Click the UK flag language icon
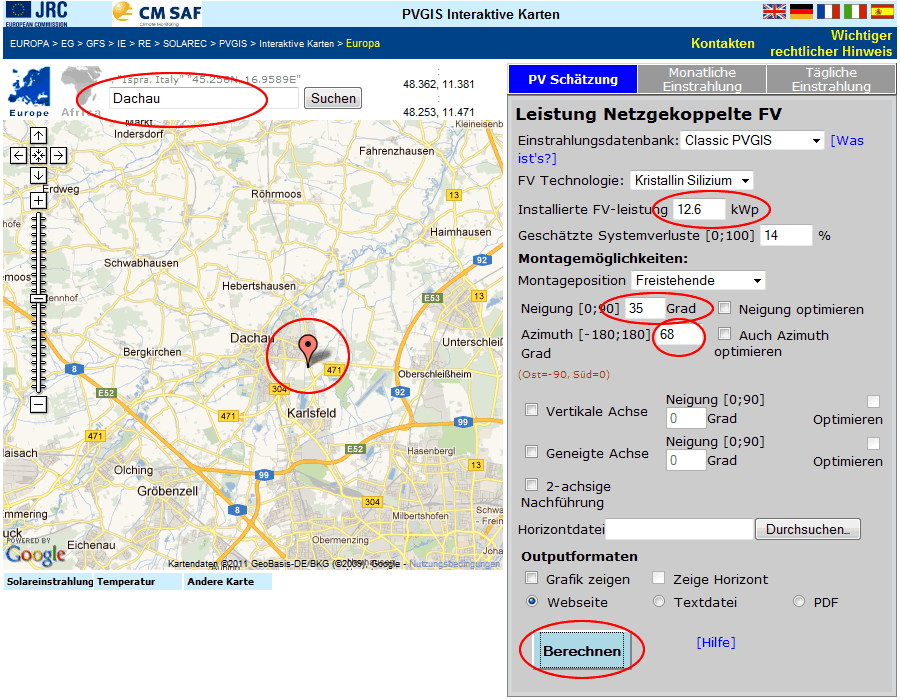This screenshot has width=900, height=700. click(774, 11)
